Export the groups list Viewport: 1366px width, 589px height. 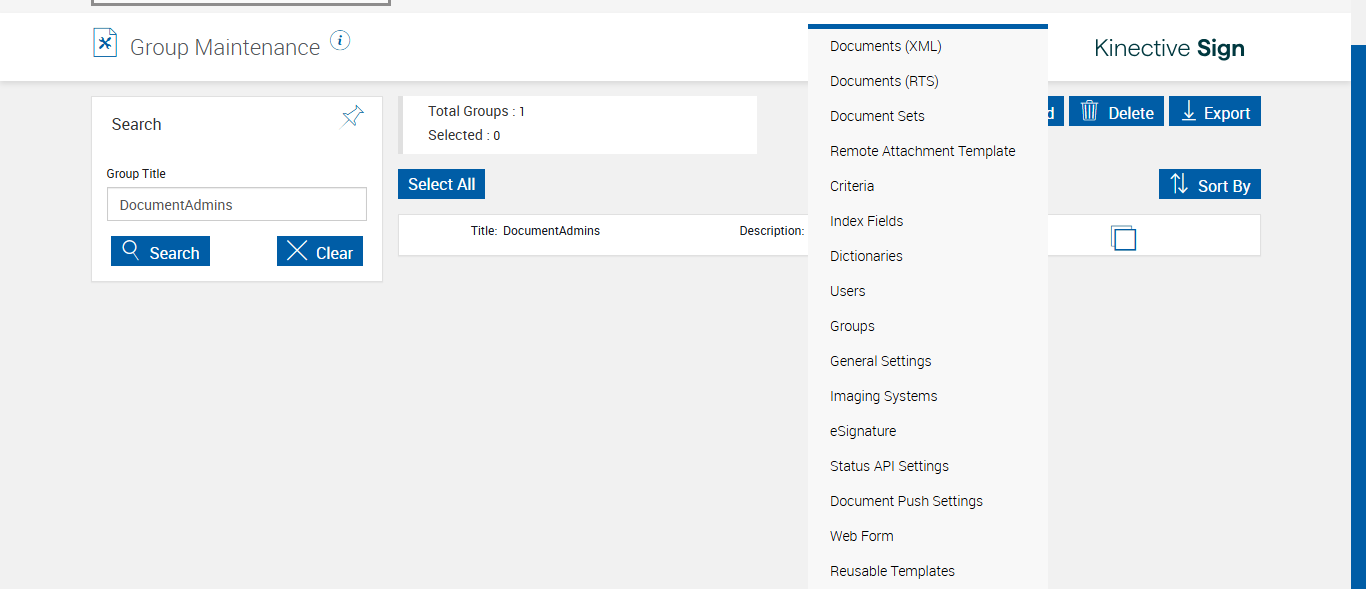point(1215,112)
